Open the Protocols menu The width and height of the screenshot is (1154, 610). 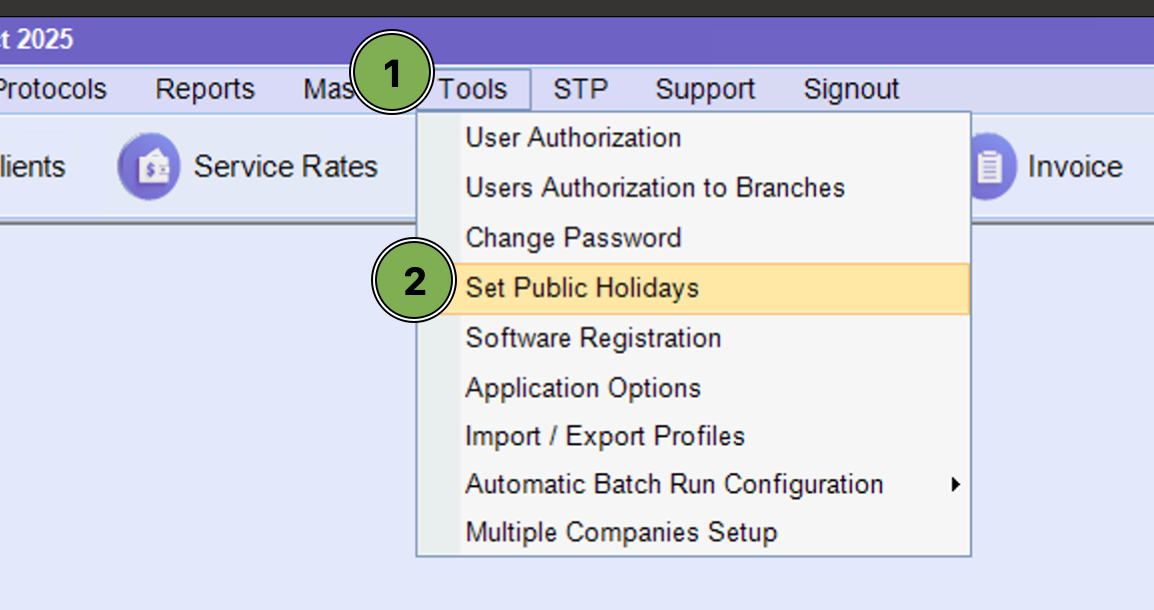[50, 90]
